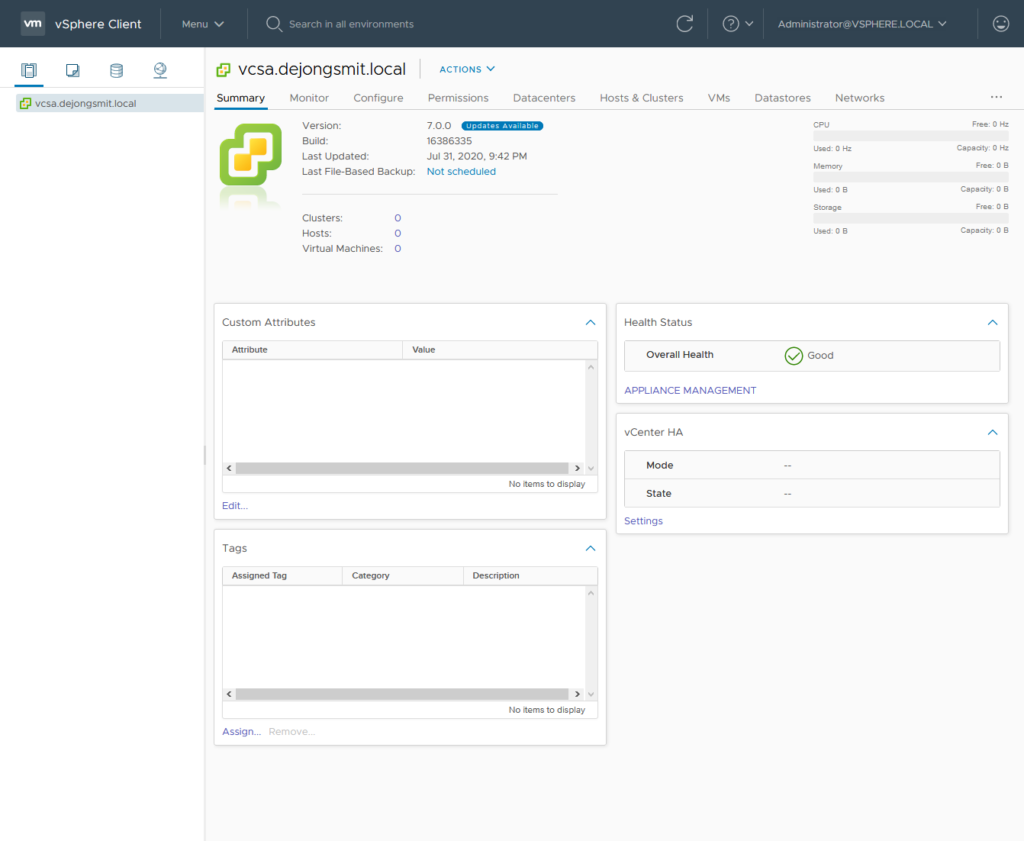Switch to the Datacenters tab

544,98
